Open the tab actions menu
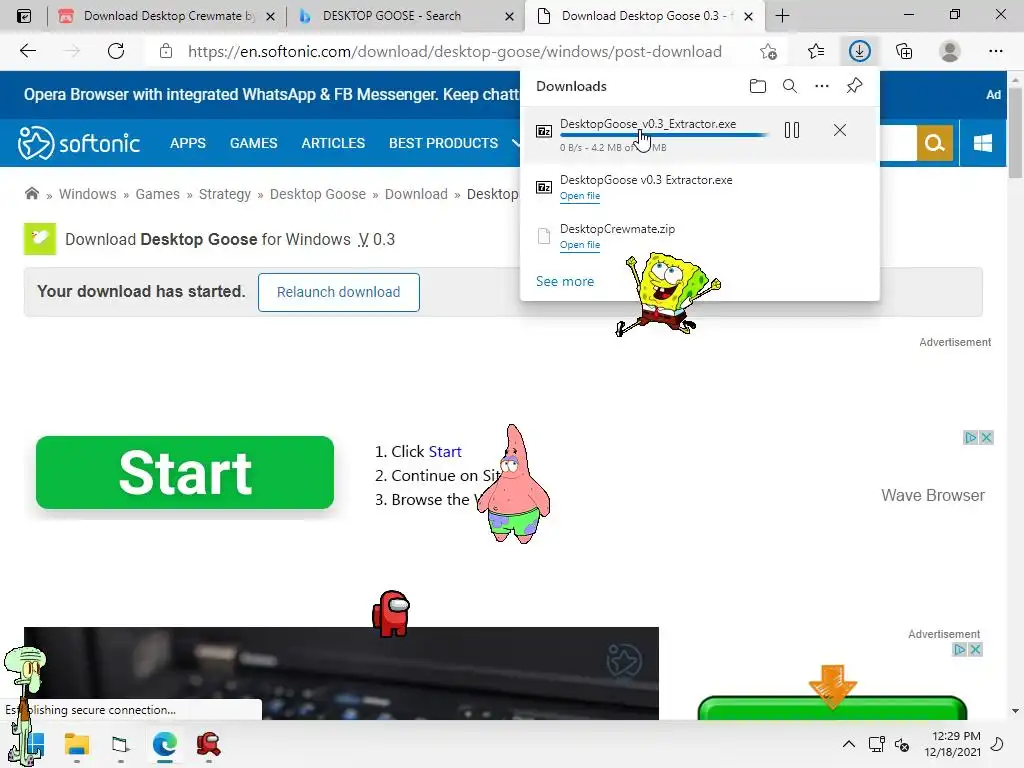The height and width of the screenshot is (768, 1024). [x=24, y=16]
